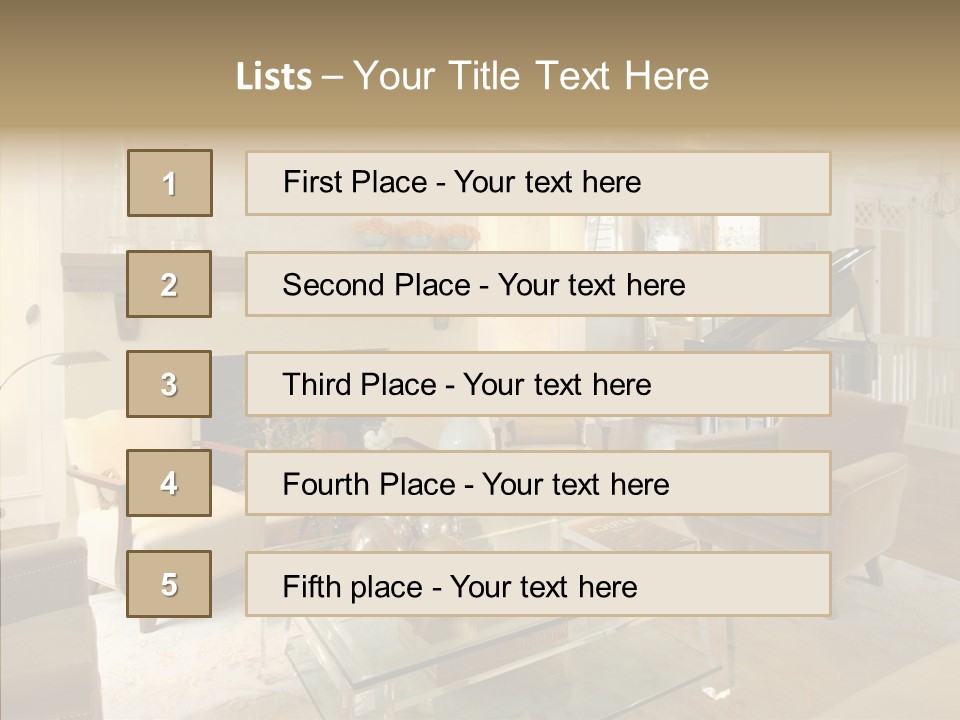Click the number 4 box
Screen dimensions: 960x720
[x=169, y=483]
